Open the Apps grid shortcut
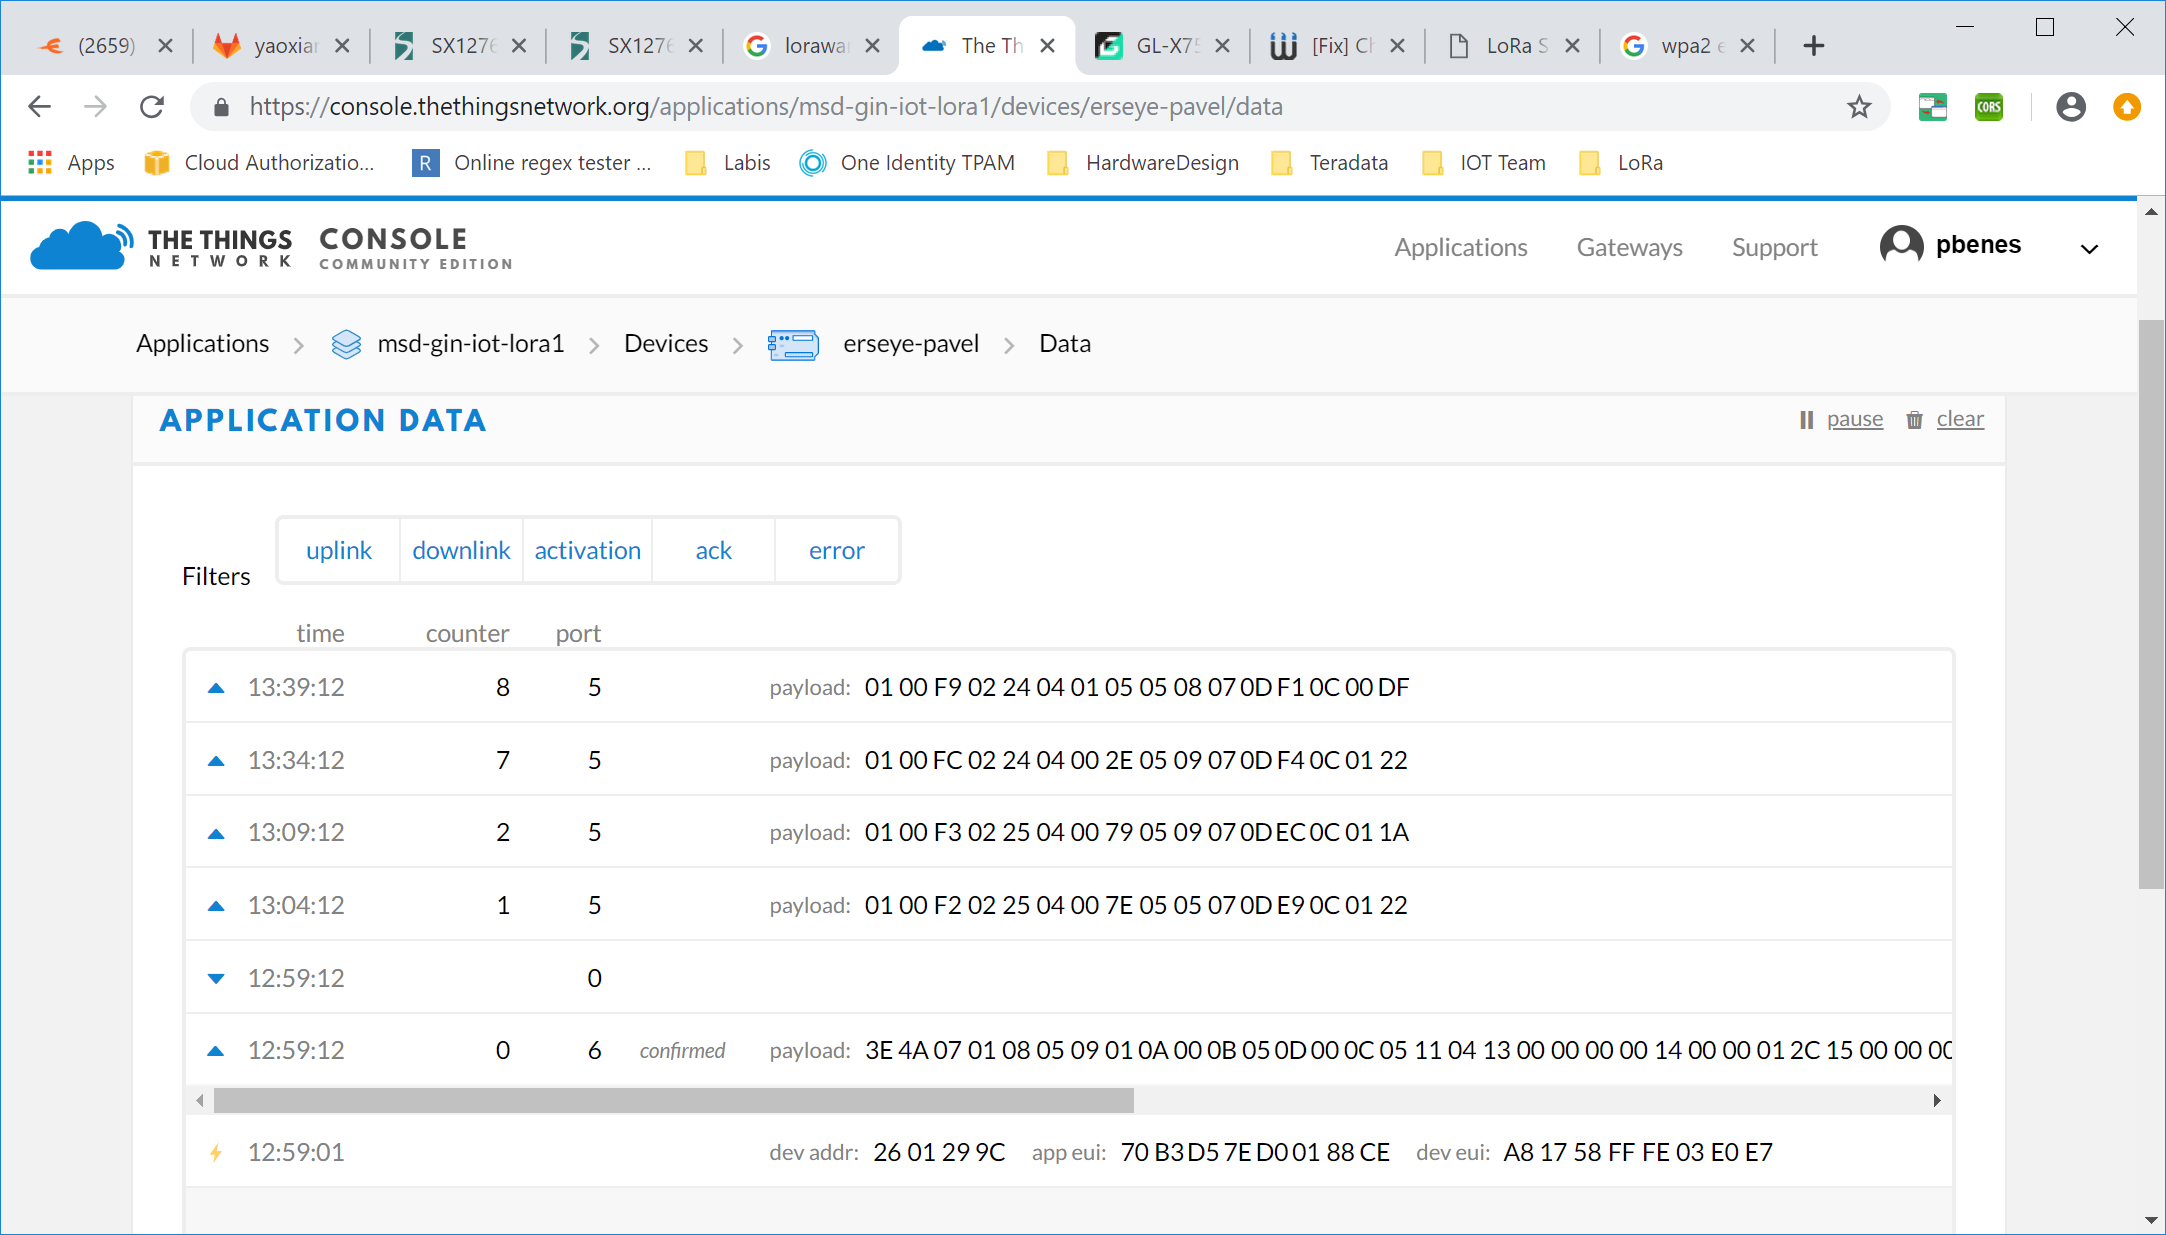 point(72,163)
